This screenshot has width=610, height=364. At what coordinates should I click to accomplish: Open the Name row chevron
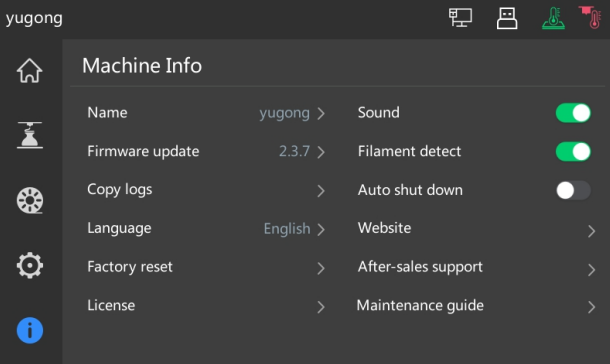321,114
